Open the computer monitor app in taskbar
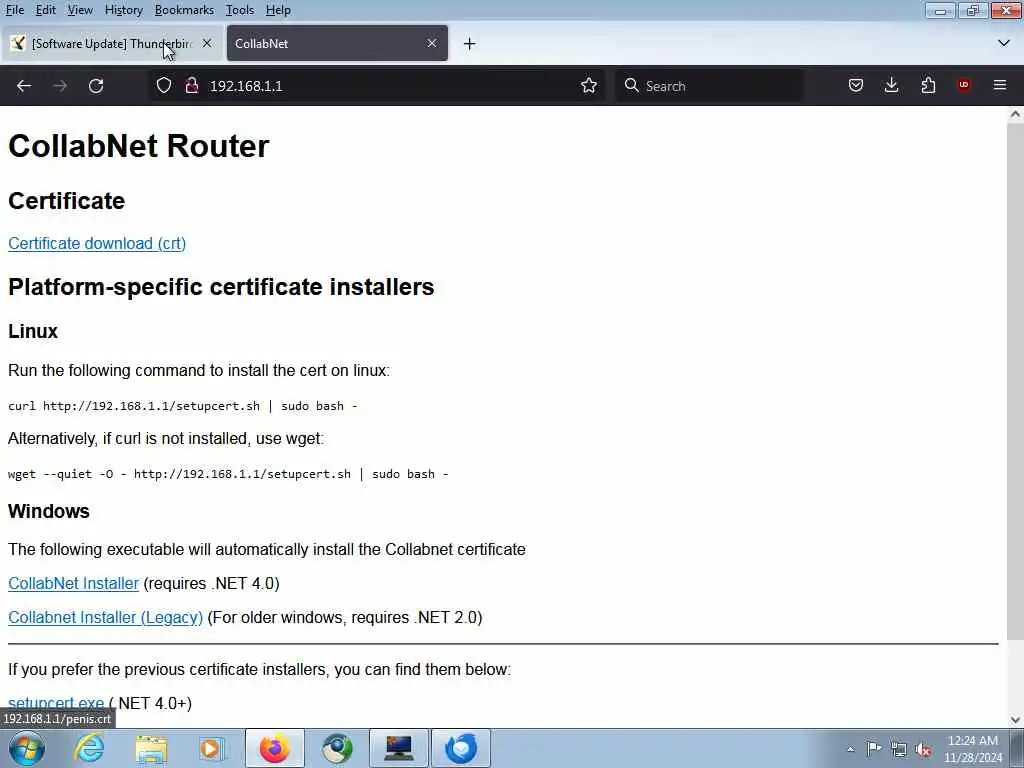The width and height of the screenshot is (1024, 768). tap(399, 748)
